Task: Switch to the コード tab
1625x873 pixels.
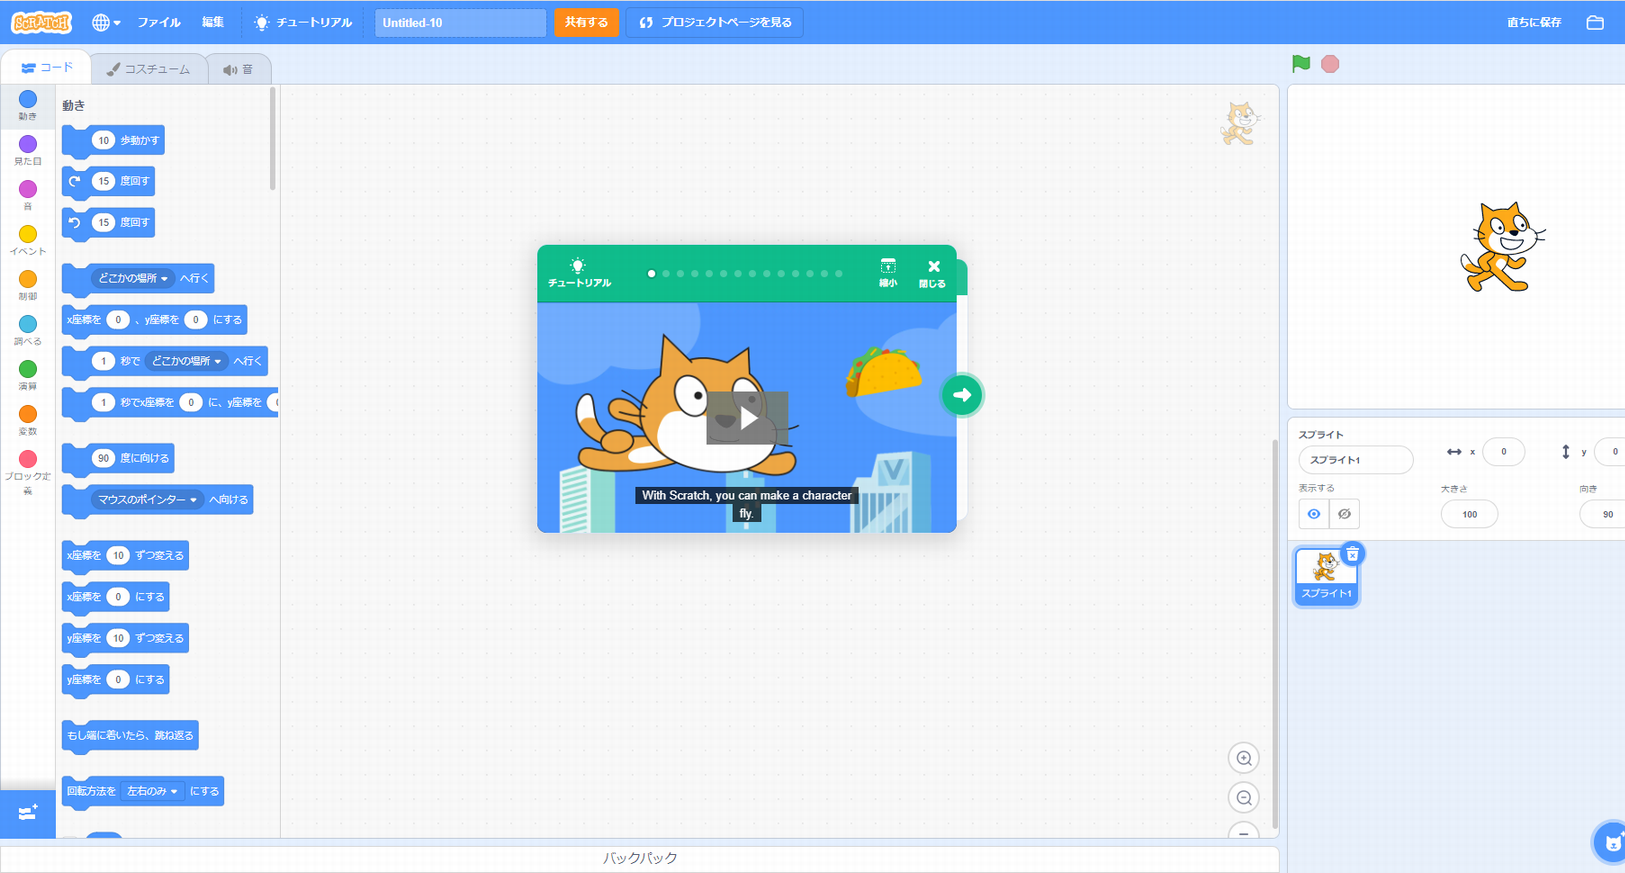Action: 47,68
